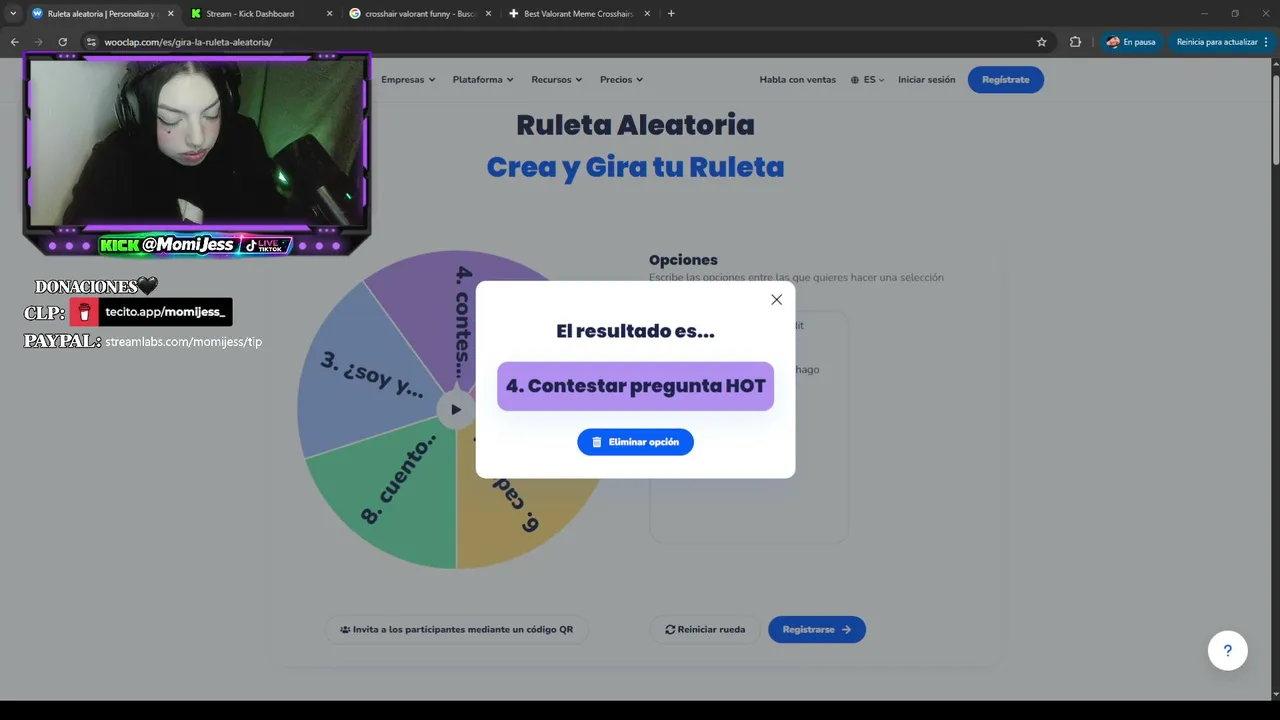The height and width of the screenshot is (720, 1280).
Task: Click the webcam overlay thumbnail
Action: (x=197, y=143)
